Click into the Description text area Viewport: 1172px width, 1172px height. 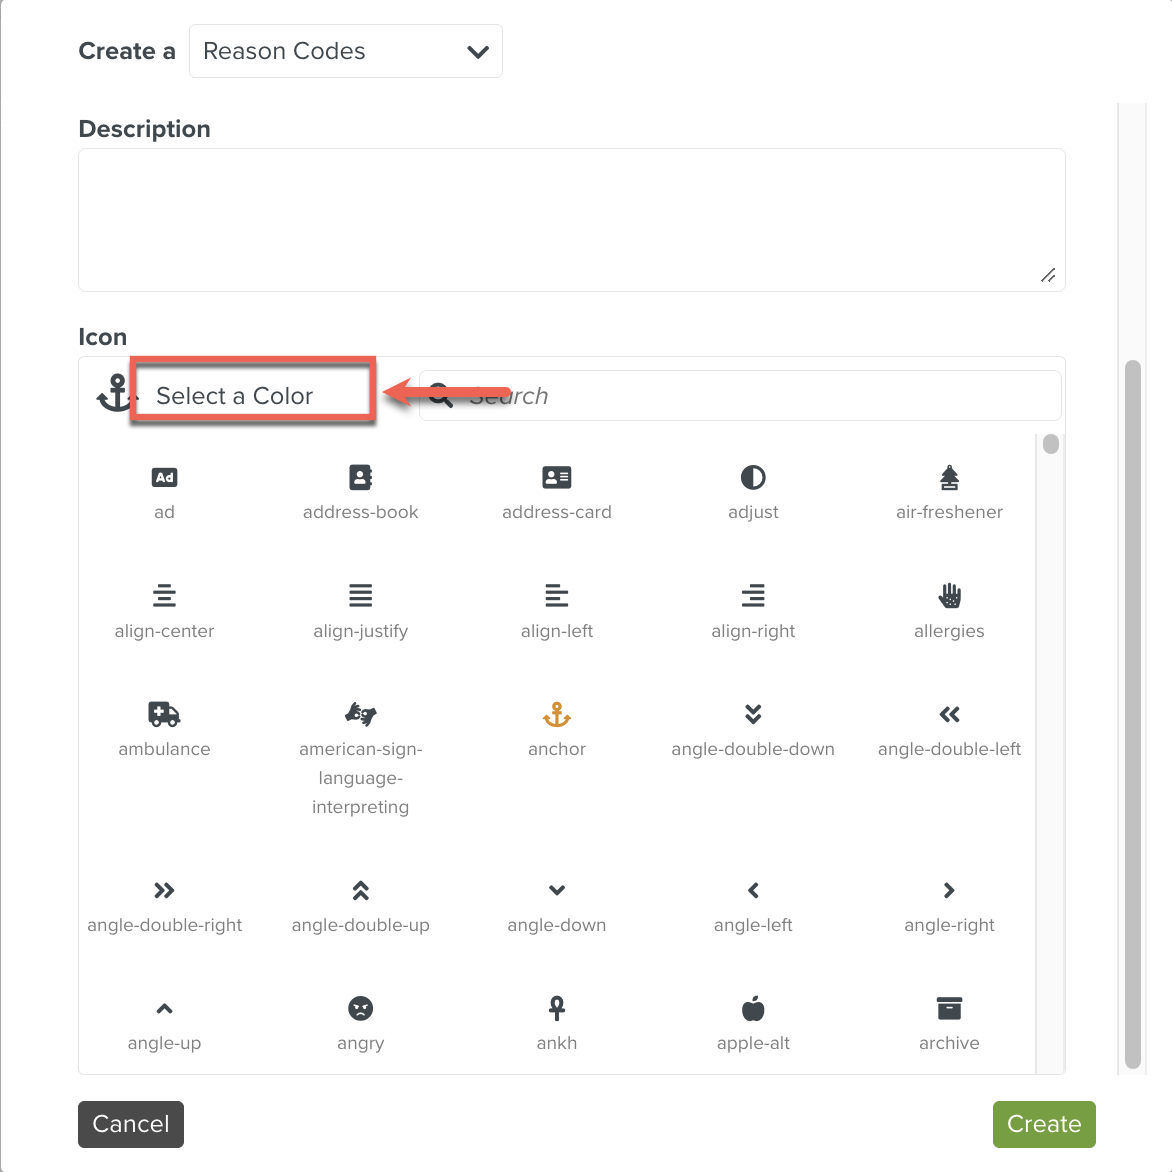click(571, 220)
